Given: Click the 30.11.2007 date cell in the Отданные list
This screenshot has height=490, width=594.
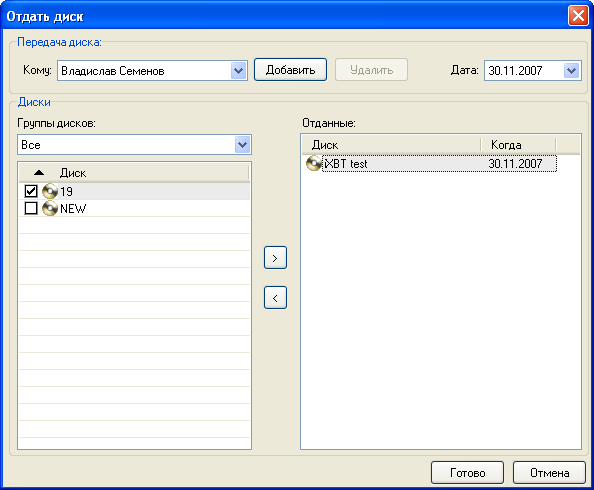Looking at the screenshot, I should click(x=515, y=164).
